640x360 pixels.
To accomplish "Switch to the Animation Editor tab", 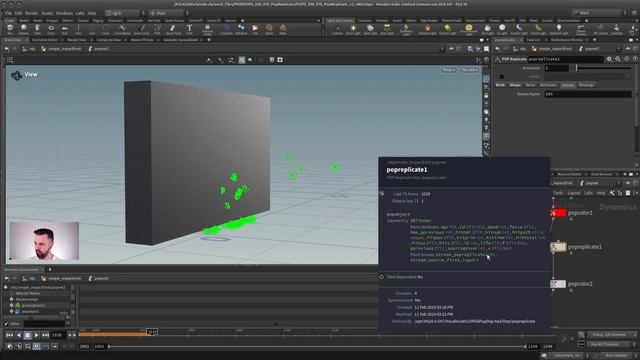I will 45,40.
